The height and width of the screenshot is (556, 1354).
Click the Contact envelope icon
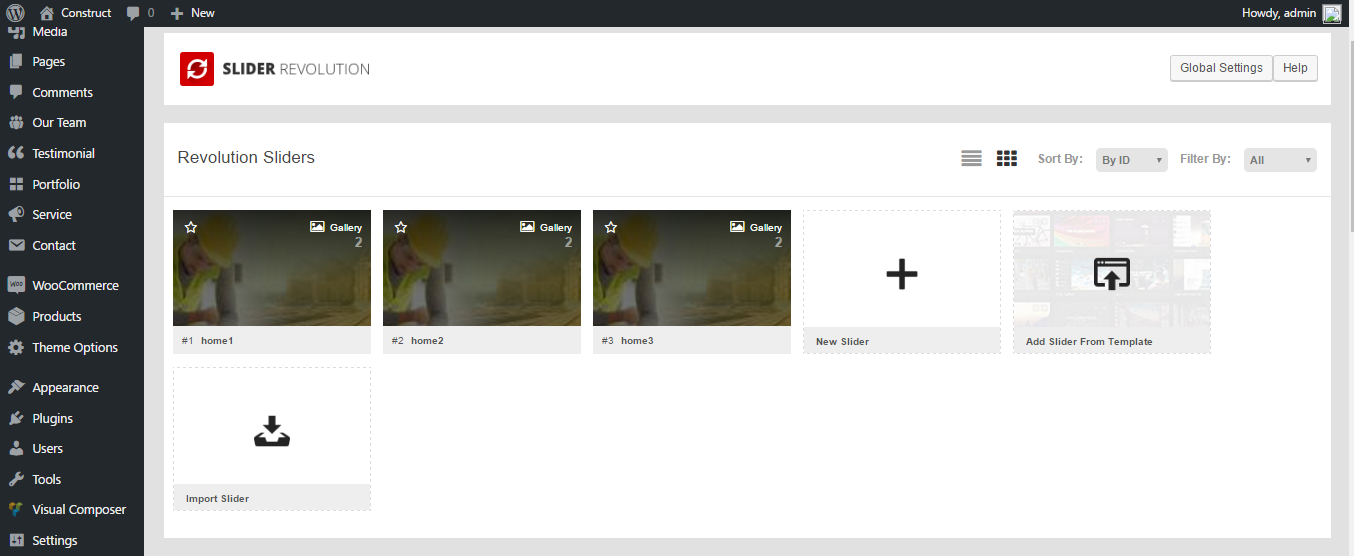[16, 245]
